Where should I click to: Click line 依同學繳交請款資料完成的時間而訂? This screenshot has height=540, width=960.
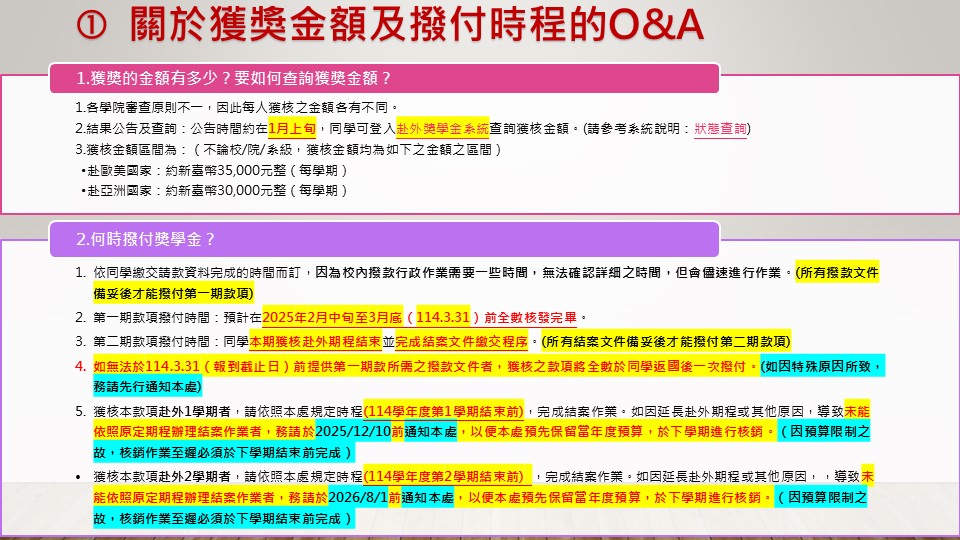tap(199, 272)
